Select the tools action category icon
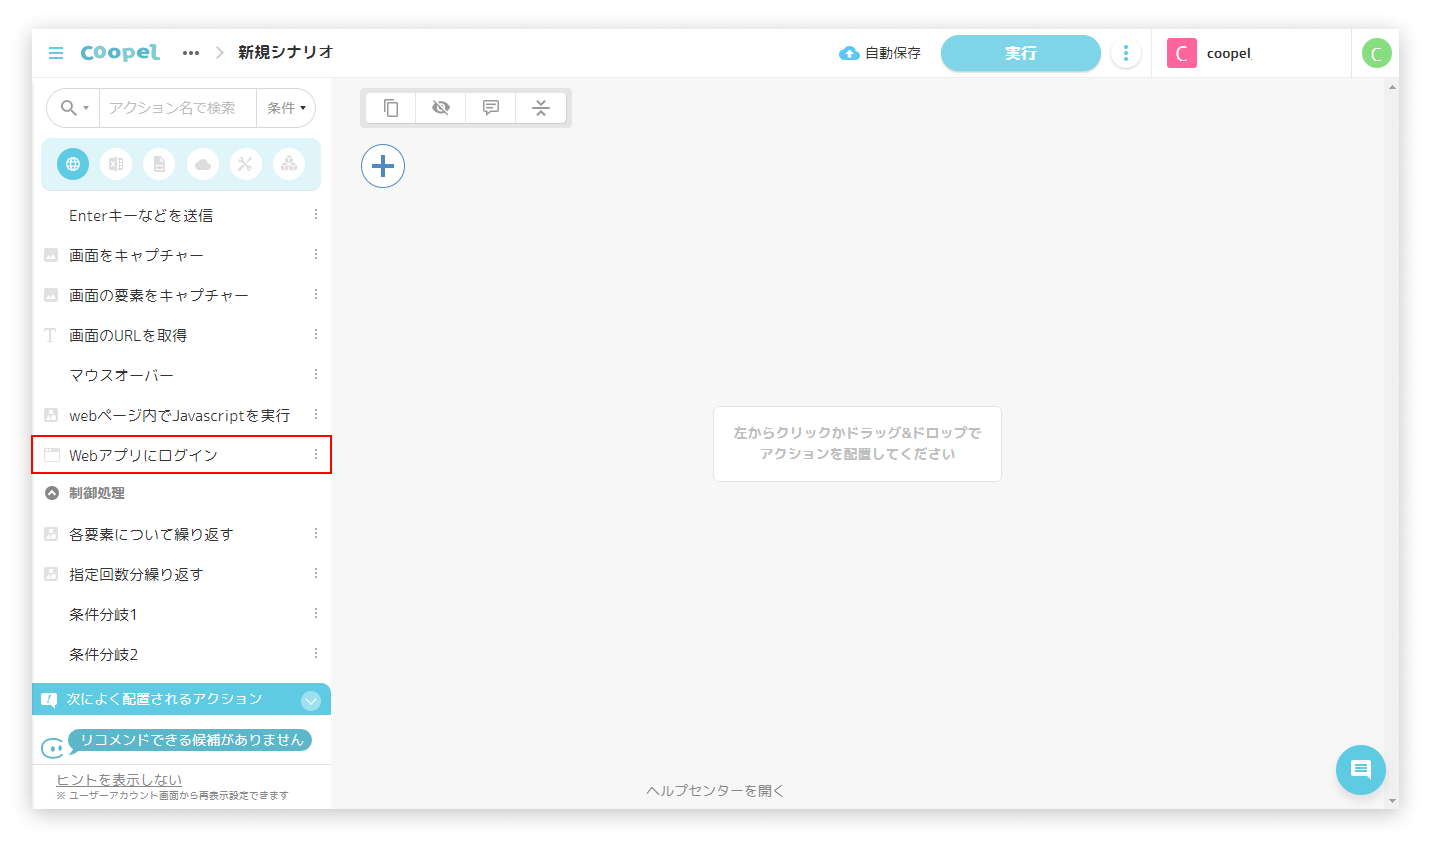This screenshot has height=841, width=1430. (x=246, y=164)
